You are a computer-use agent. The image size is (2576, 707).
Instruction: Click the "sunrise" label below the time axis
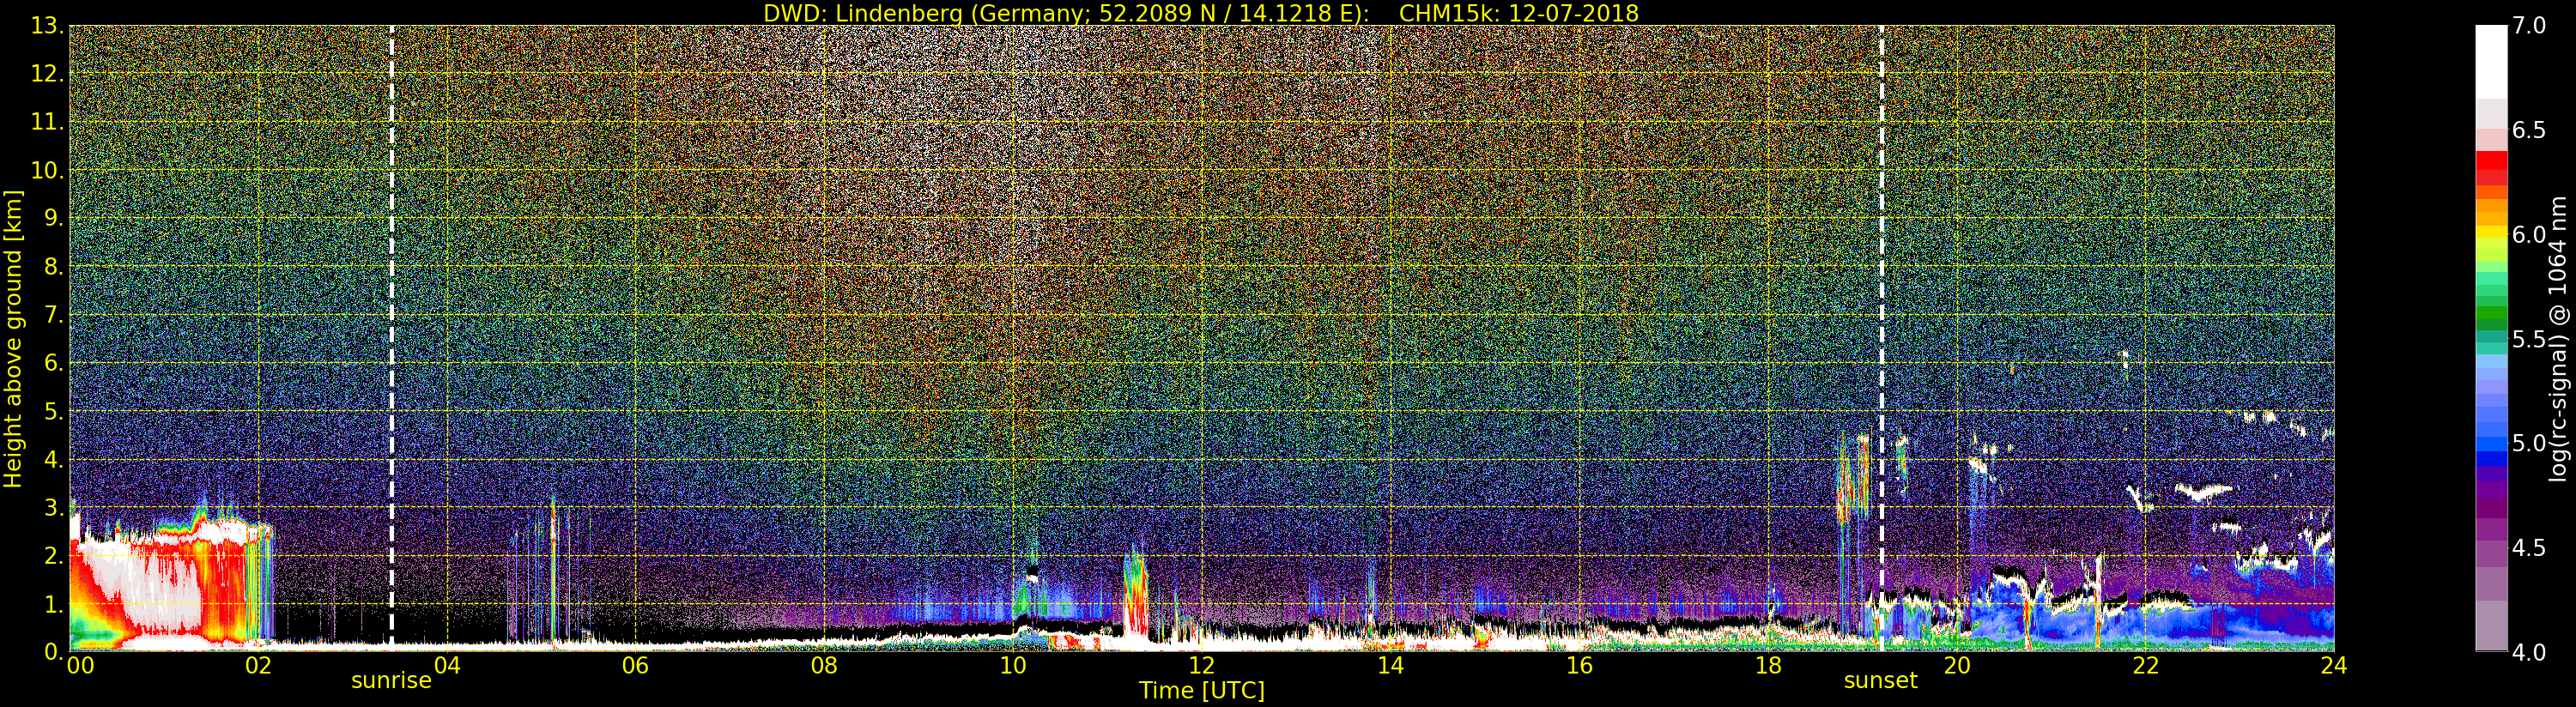tap(391, 681)
